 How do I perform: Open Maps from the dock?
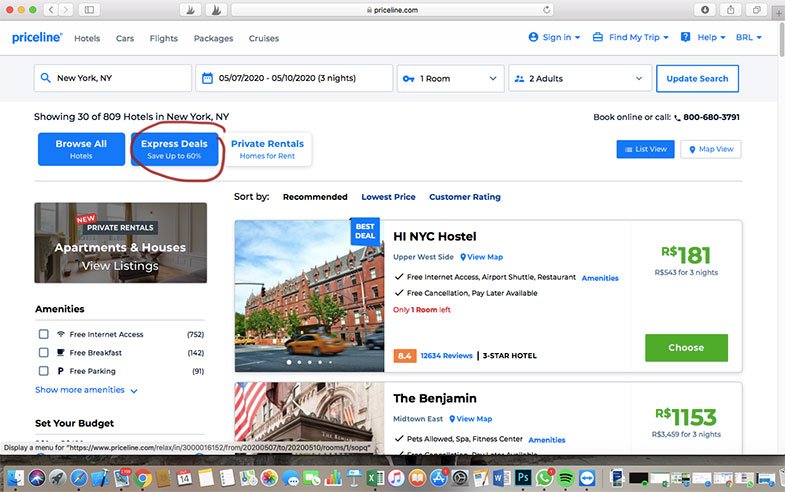coord(248,478)
